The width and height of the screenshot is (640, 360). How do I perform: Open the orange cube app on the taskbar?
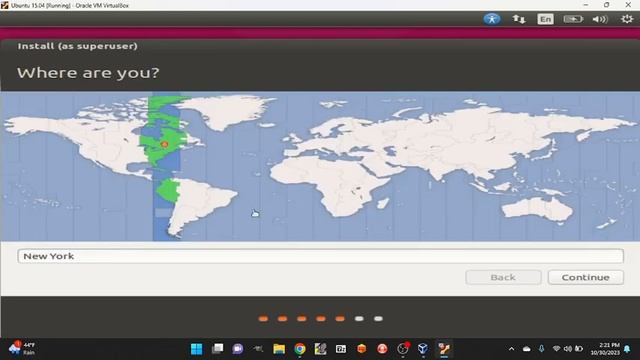pos(362,349)
